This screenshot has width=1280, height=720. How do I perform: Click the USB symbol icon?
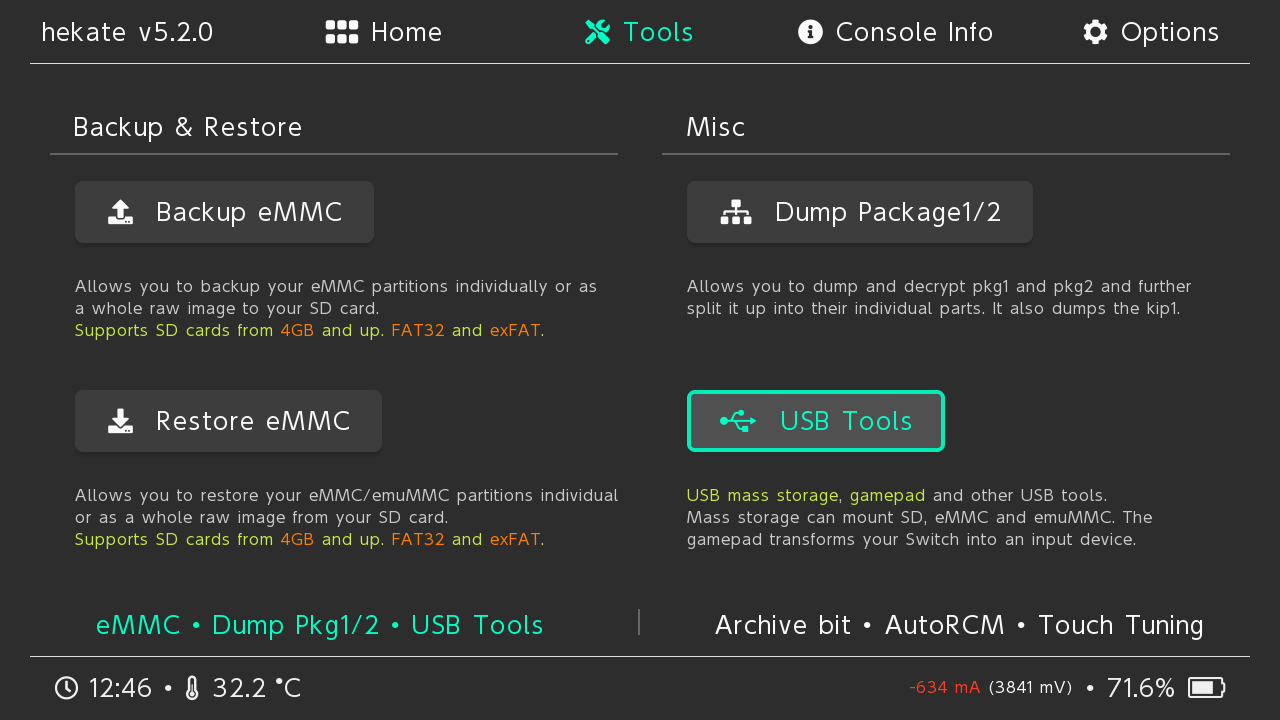tap(738, 421)
